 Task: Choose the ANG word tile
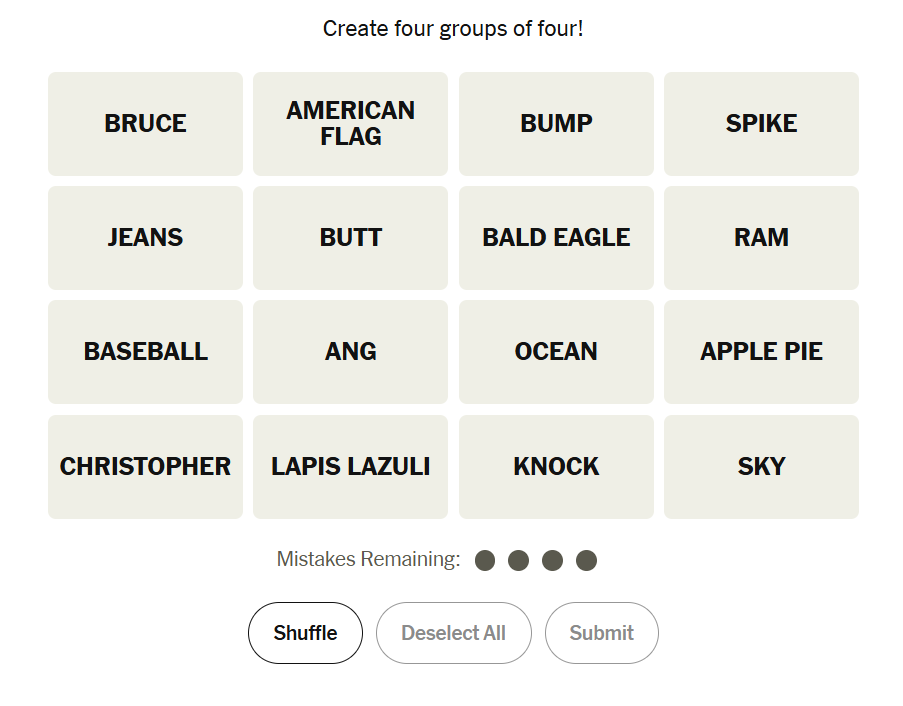pyautogui.click(x=350, y=352)
